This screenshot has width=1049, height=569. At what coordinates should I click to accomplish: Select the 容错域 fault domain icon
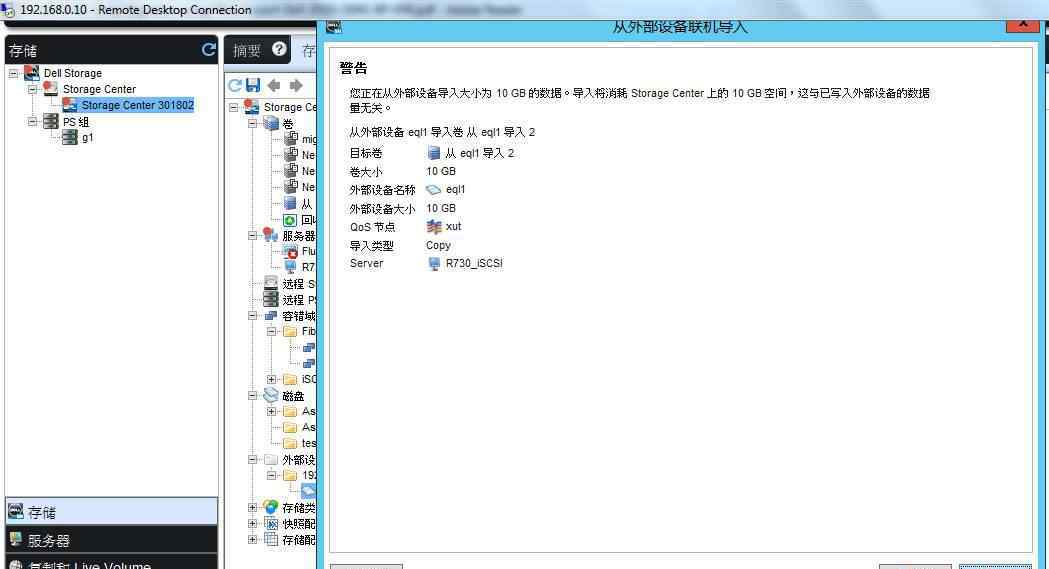click(x=271, y=316)
